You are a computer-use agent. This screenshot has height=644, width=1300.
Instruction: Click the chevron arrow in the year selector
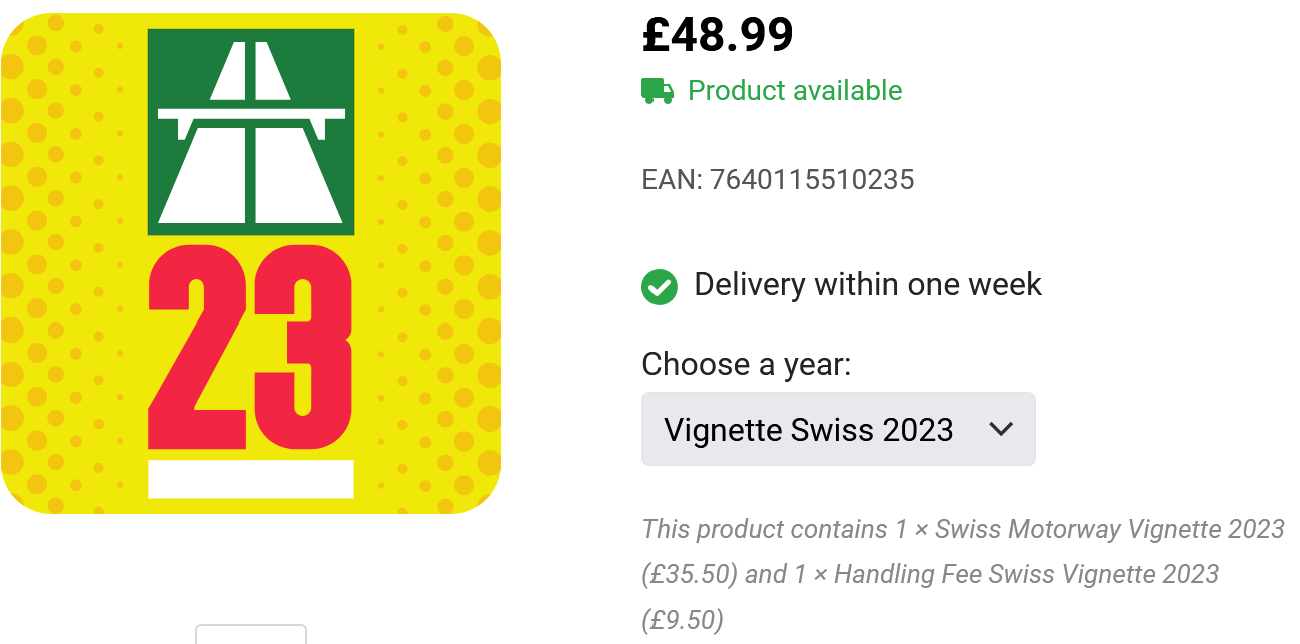pyautogui.click(x=1000, y=430)
